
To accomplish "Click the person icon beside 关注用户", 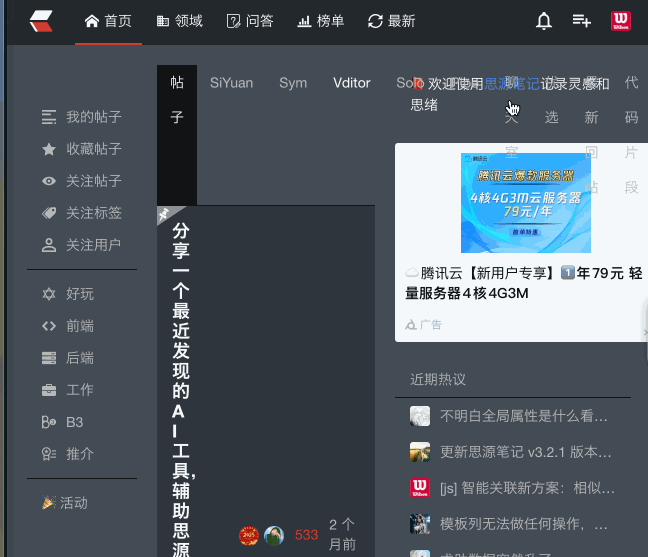I will pos(49,245).
